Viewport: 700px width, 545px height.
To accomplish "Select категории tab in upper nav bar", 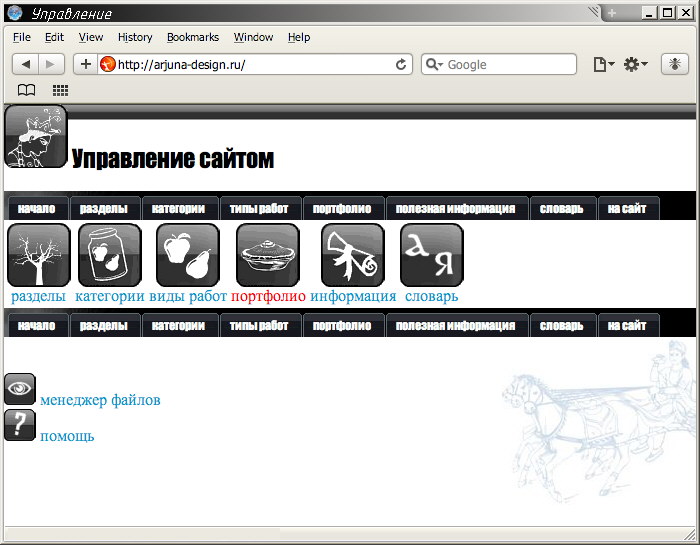I will (179, 208).
